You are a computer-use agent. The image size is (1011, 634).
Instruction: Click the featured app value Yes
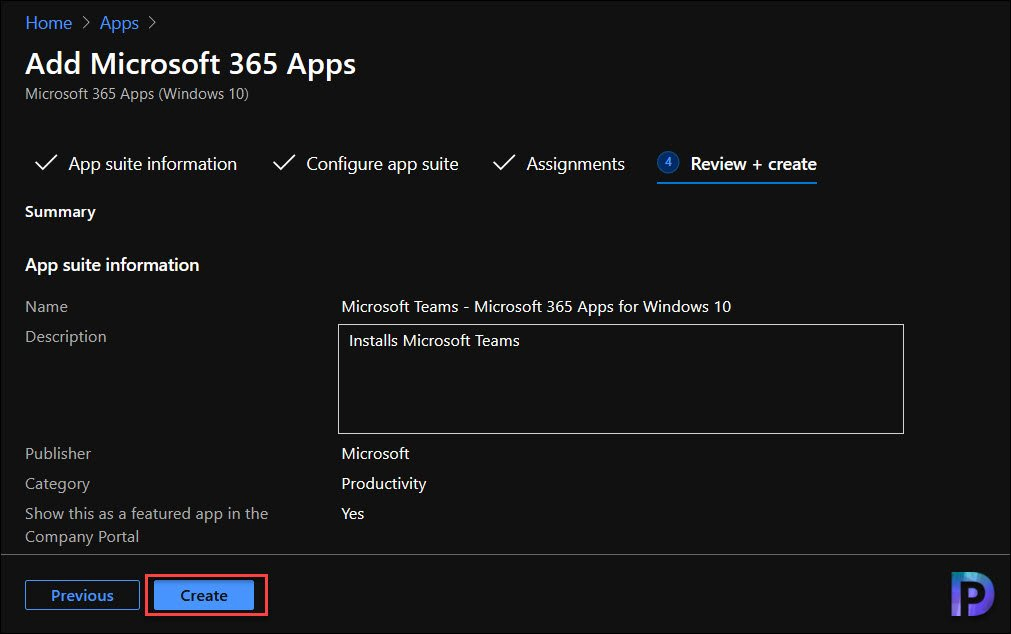(353, 513)
